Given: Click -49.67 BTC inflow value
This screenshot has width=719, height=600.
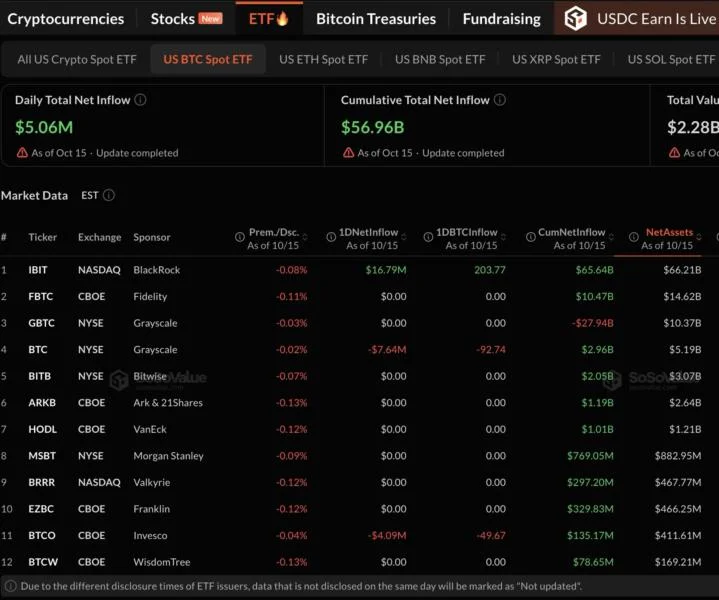Looking at the screenshot, I should [x=491, y=536].
